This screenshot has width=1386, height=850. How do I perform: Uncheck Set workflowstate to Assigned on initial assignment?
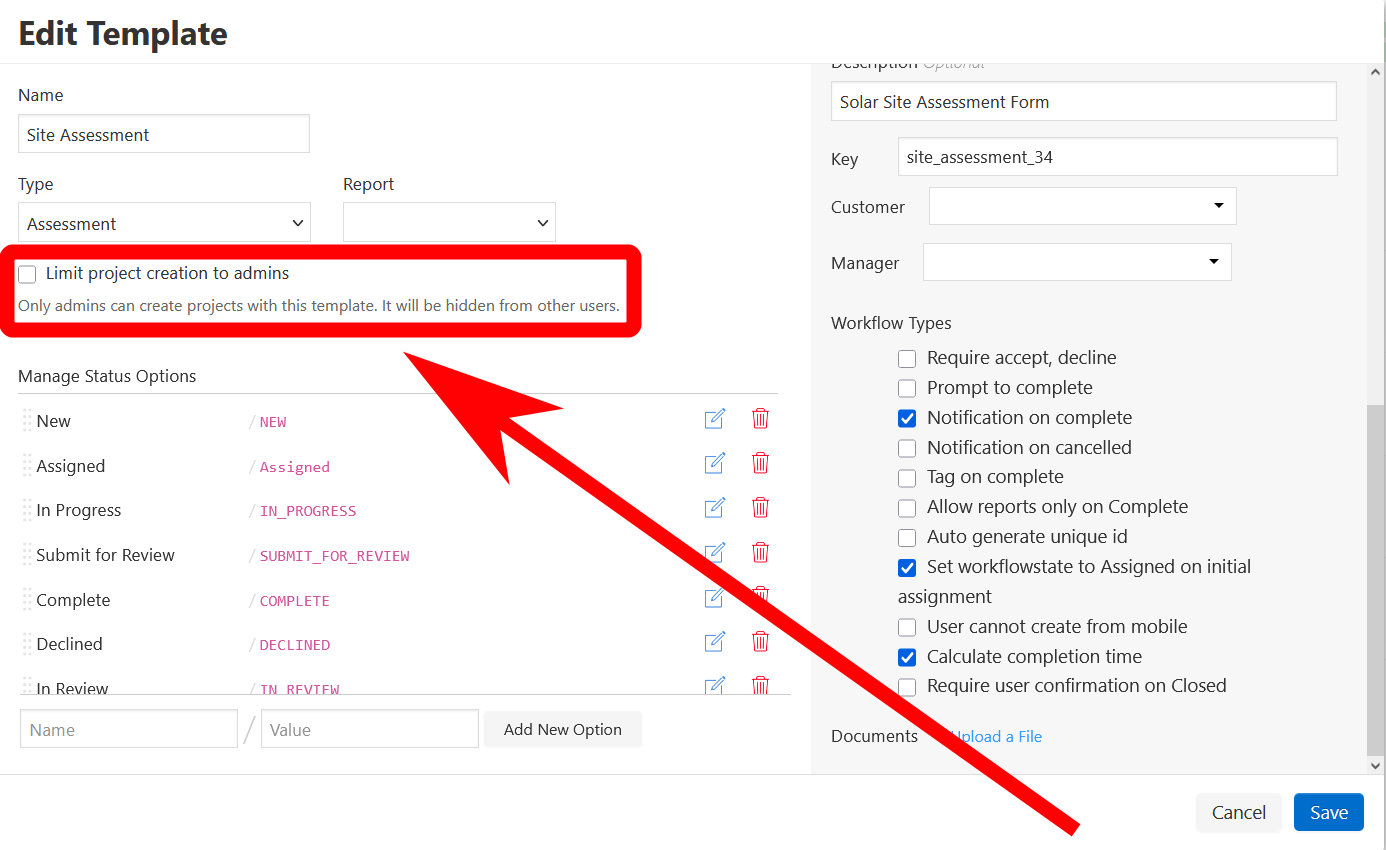(x=907, y=567)
